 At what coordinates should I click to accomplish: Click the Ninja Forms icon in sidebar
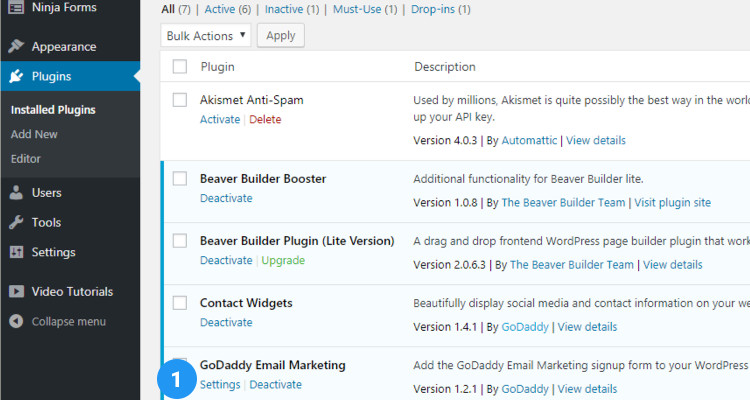click(x=16, y=7)
